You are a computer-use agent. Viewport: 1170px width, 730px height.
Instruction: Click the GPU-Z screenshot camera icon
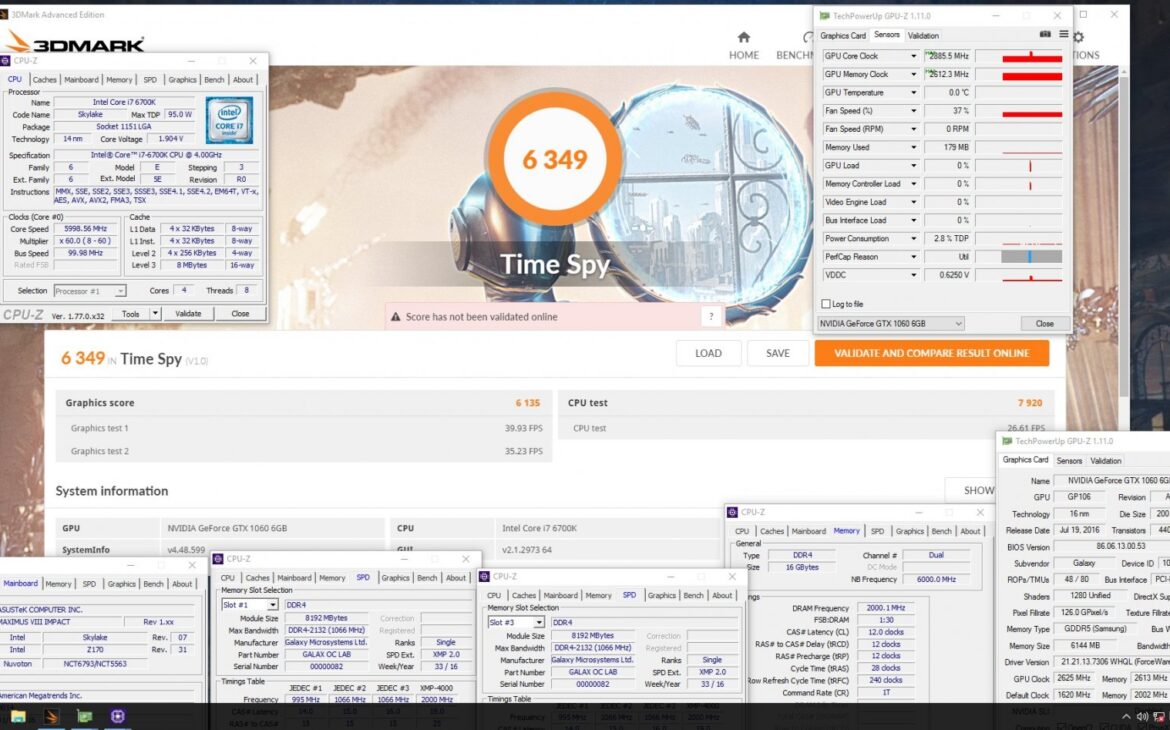tap(1045, 35)
